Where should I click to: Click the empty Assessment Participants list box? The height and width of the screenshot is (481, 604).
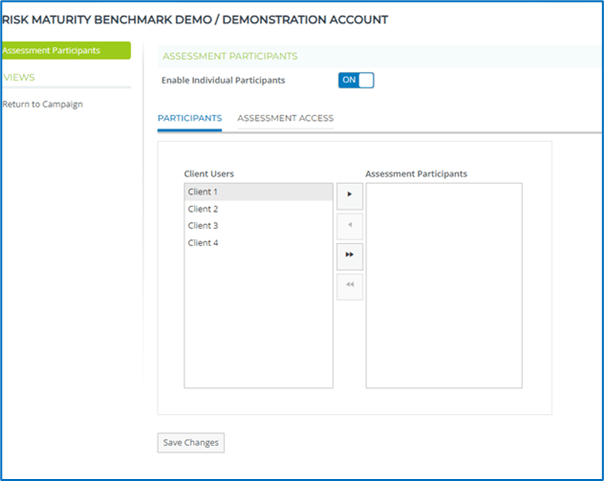tap(444, 285)
